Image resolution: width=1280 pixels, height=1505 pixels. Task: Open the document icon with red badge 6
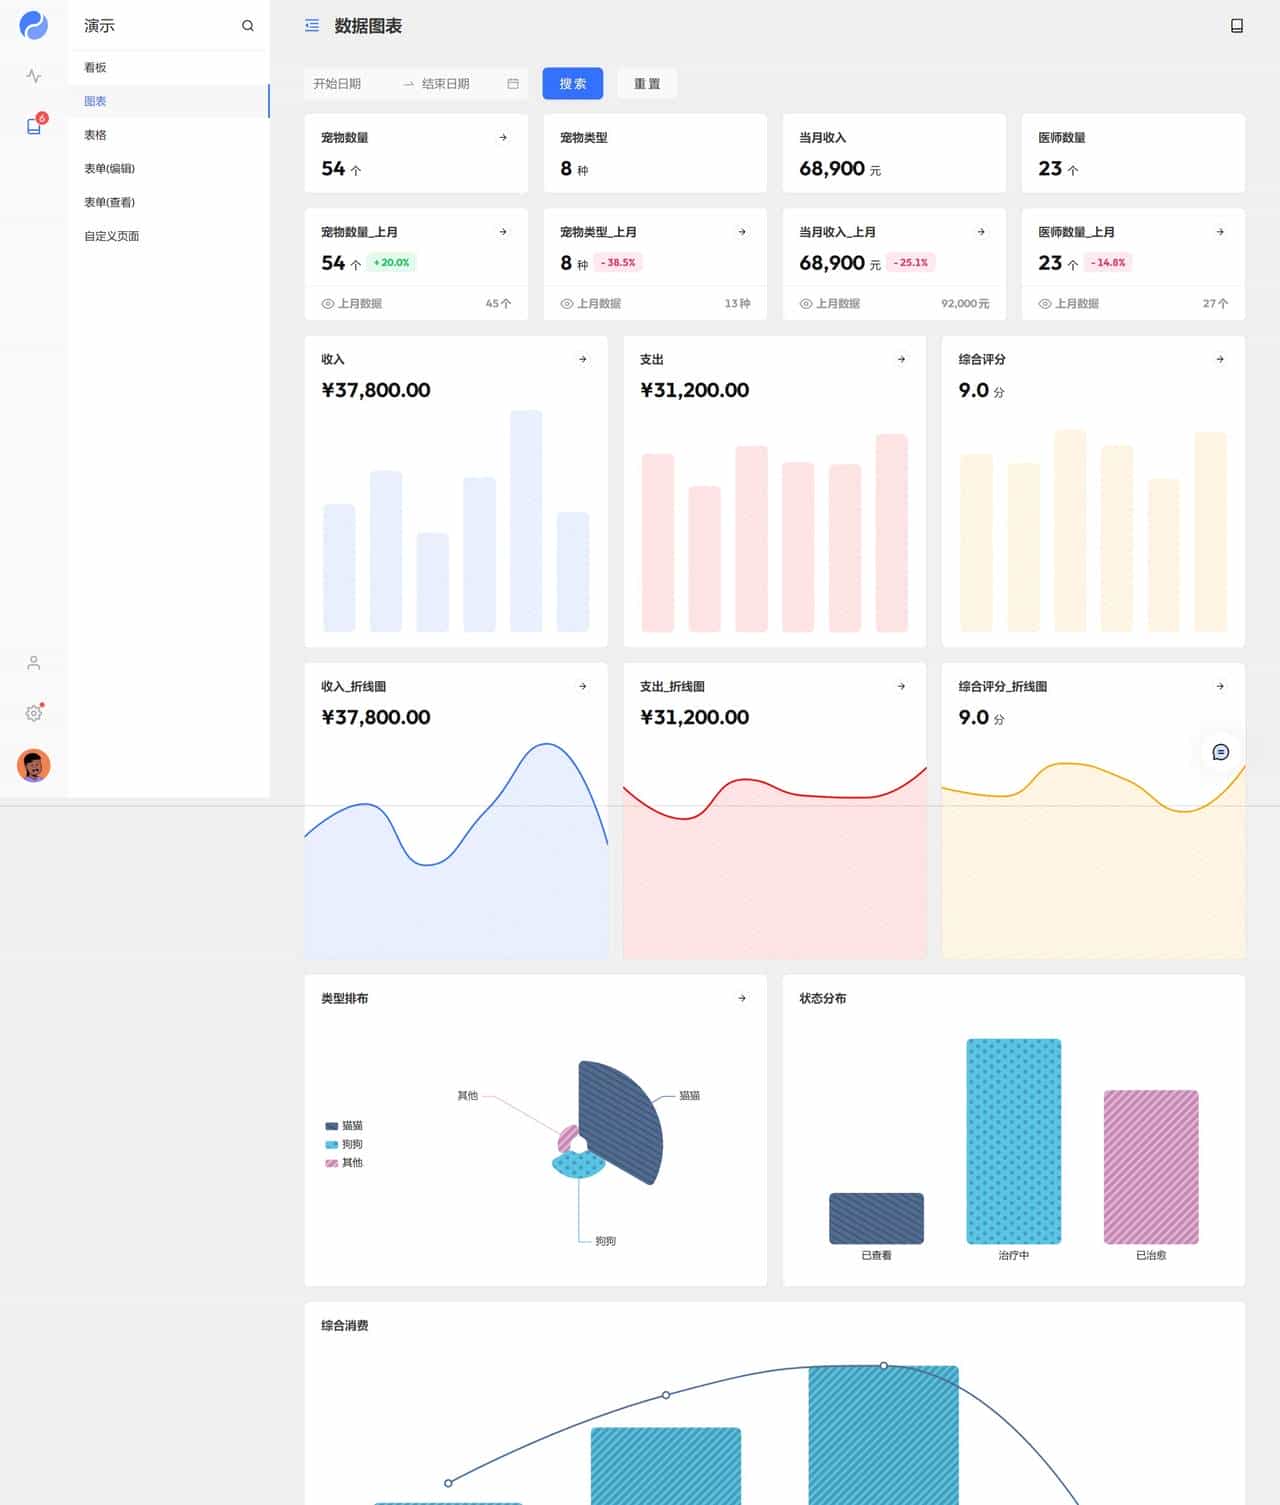tap(33, 123)
